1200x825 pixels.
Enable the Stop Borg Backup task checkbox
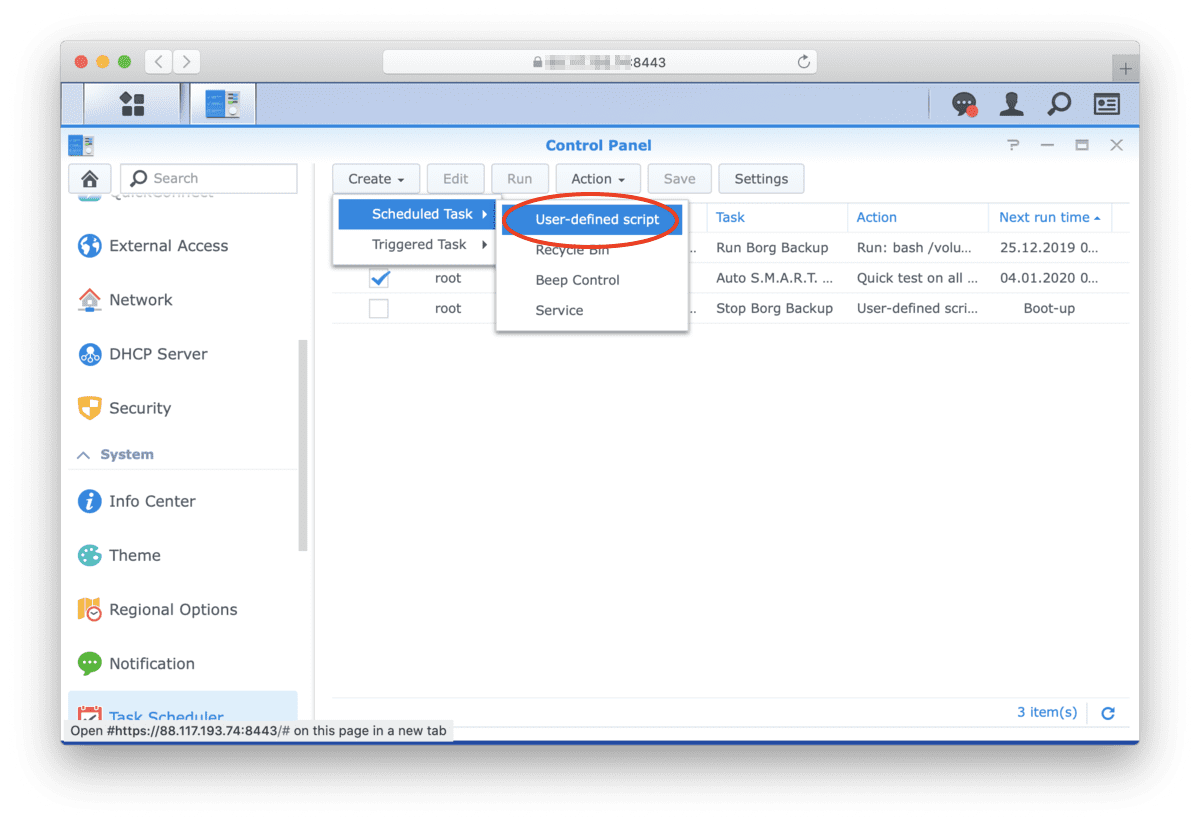click(x=379, y=308)
